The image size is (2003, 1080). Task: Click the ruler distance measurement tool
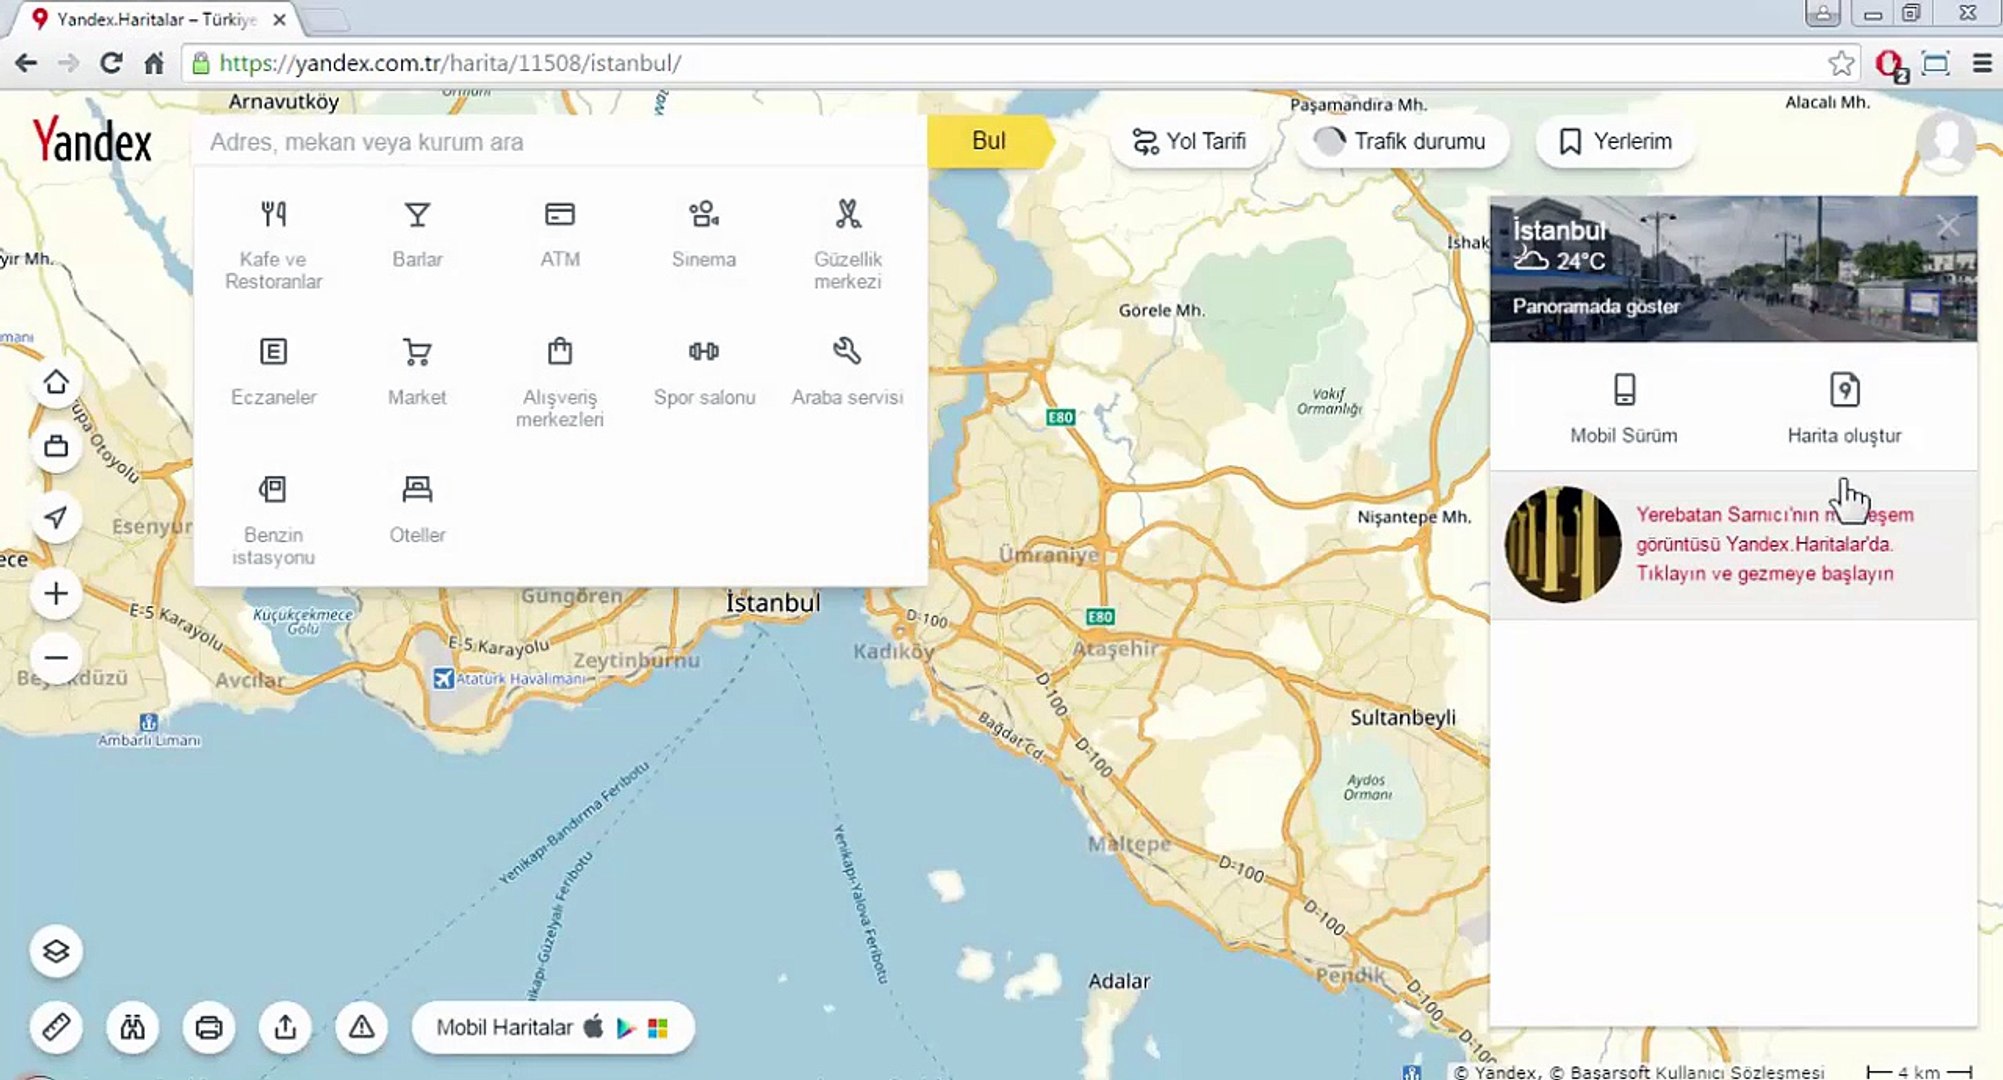point(56,1027)
